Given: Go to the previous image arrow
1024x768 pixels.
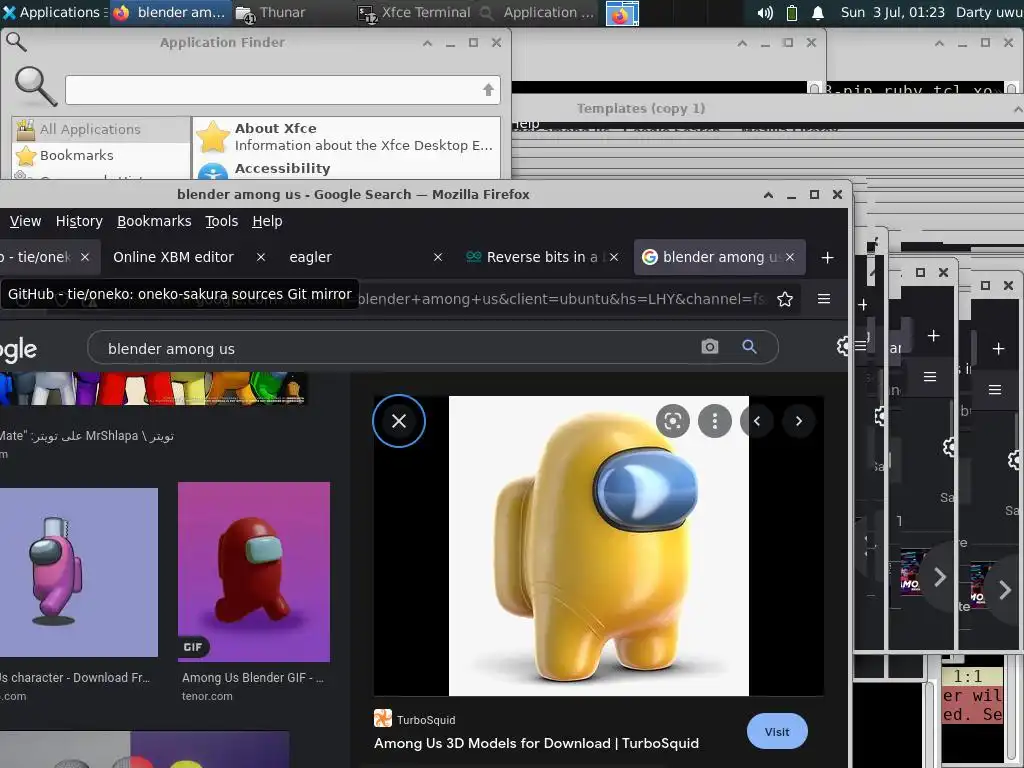Looking at the screenshot, I should click(757, 421).
